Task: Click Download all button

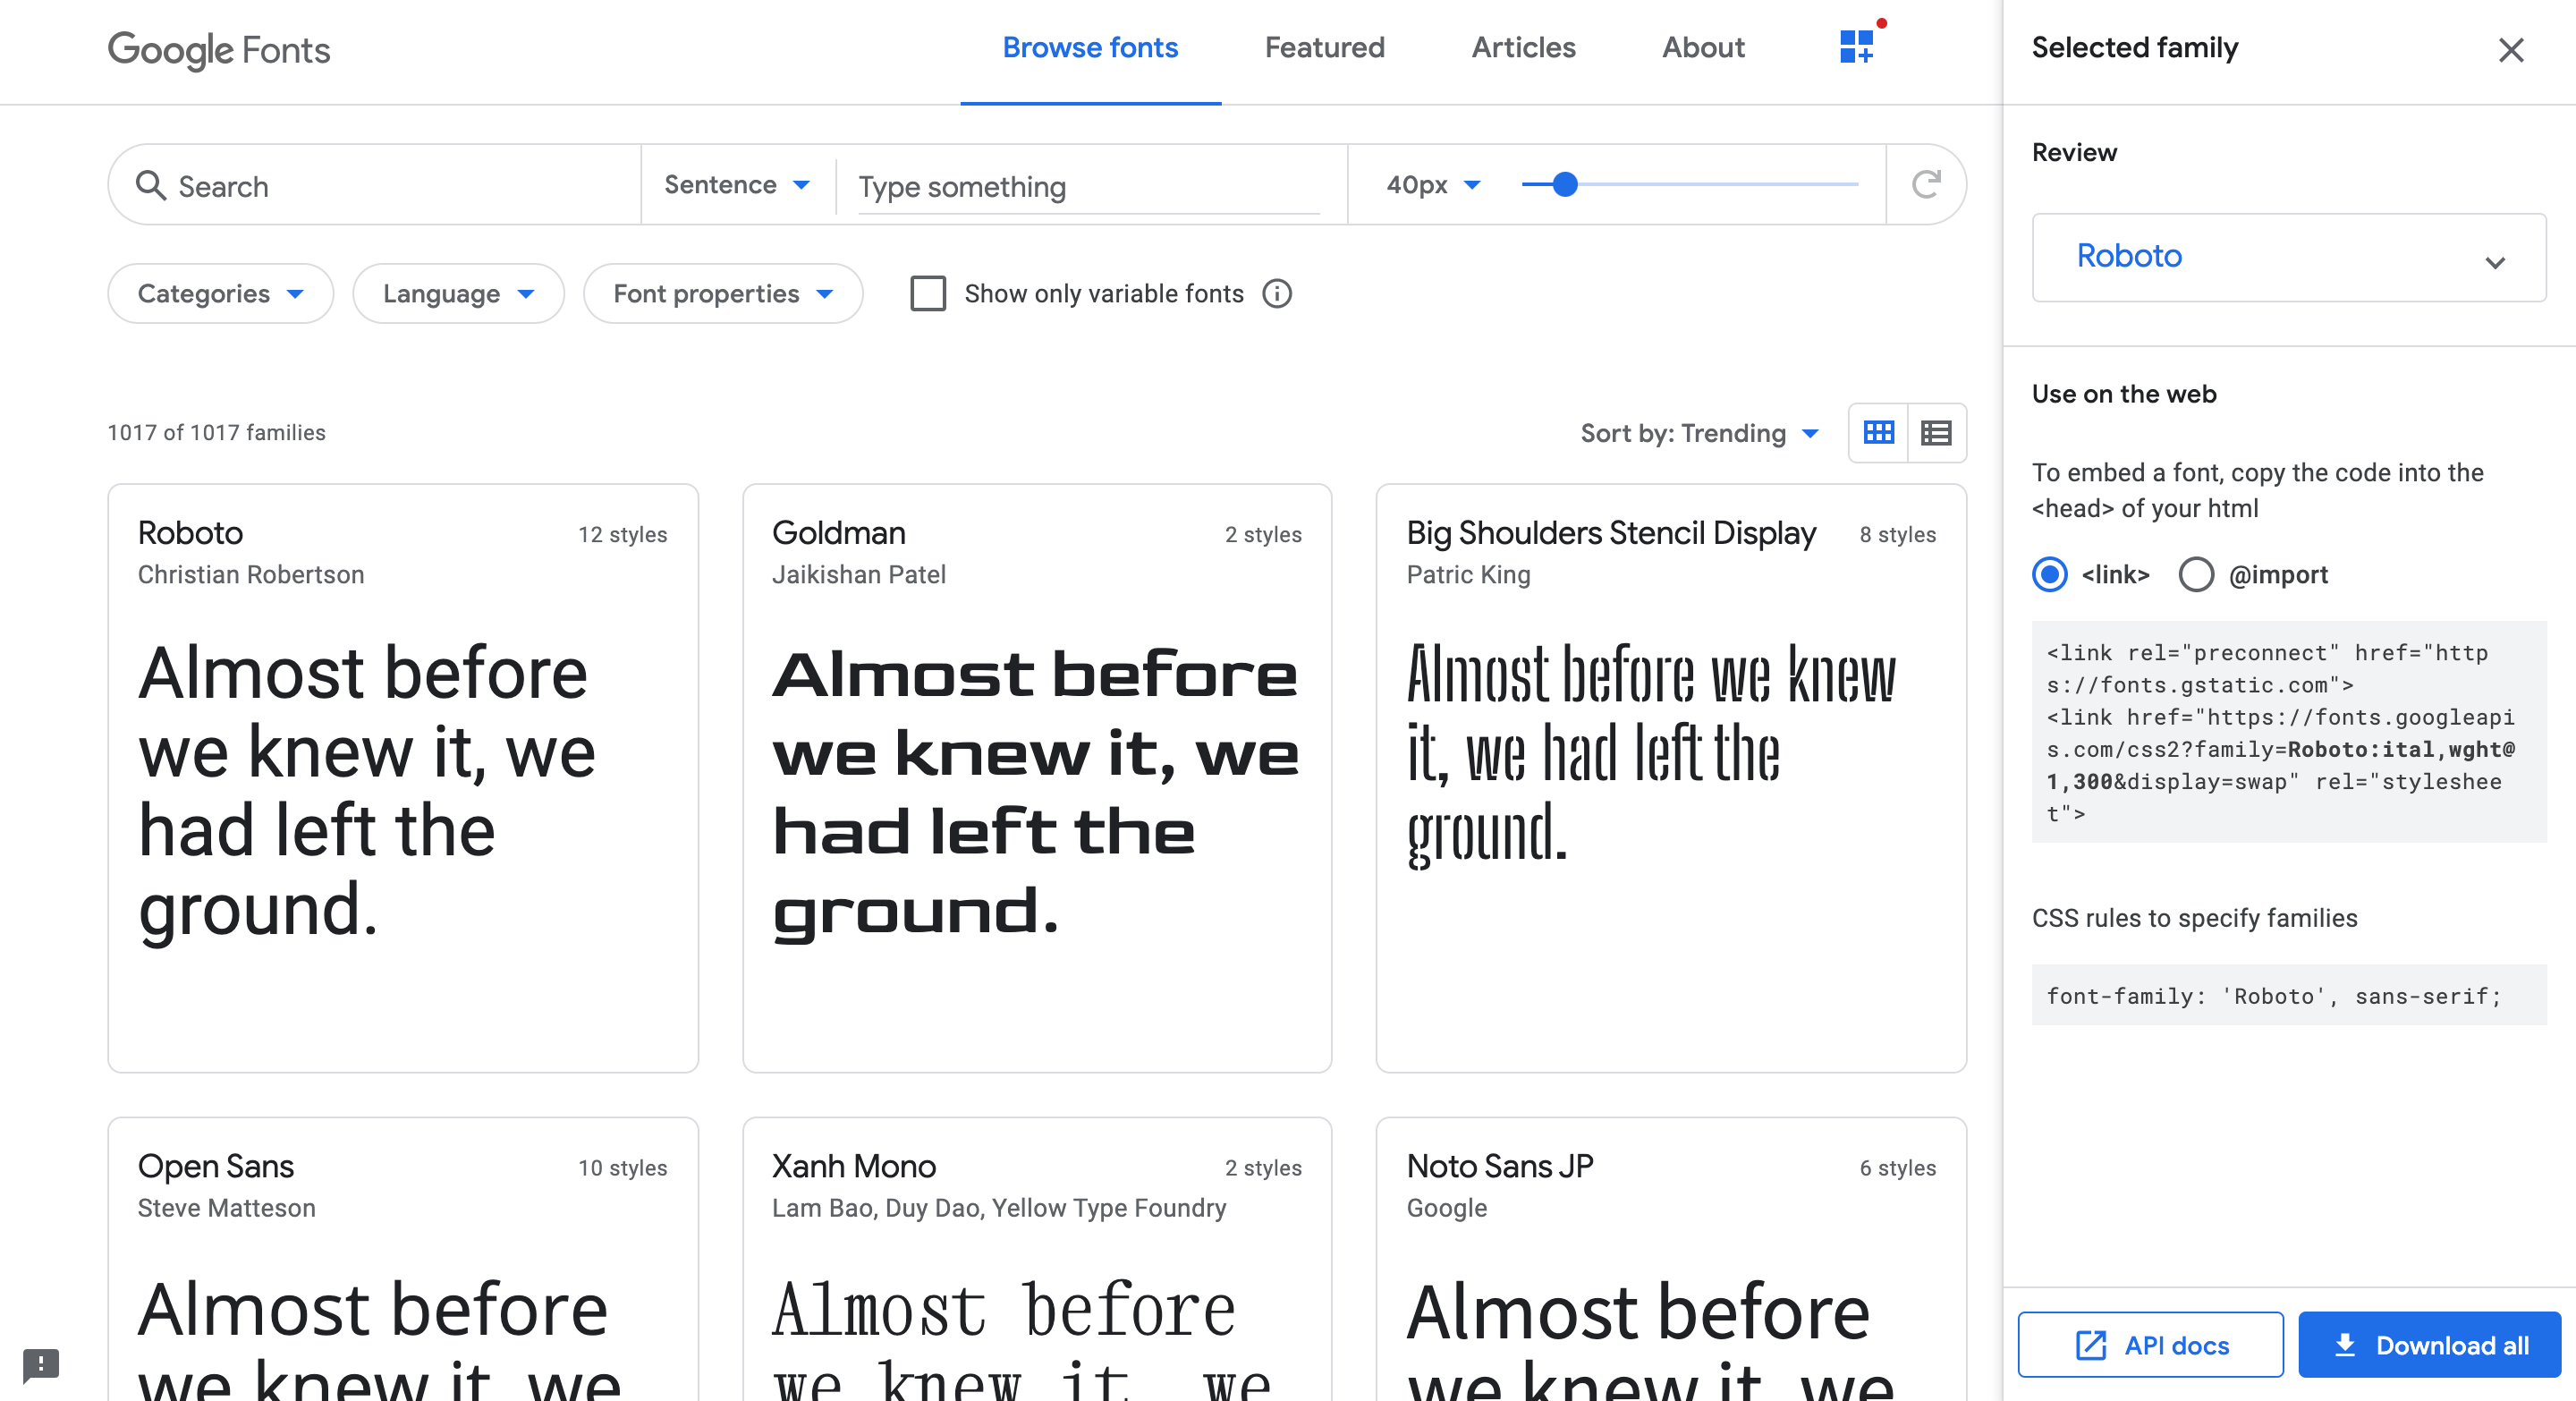Action: click(x=2430, y=1345)
